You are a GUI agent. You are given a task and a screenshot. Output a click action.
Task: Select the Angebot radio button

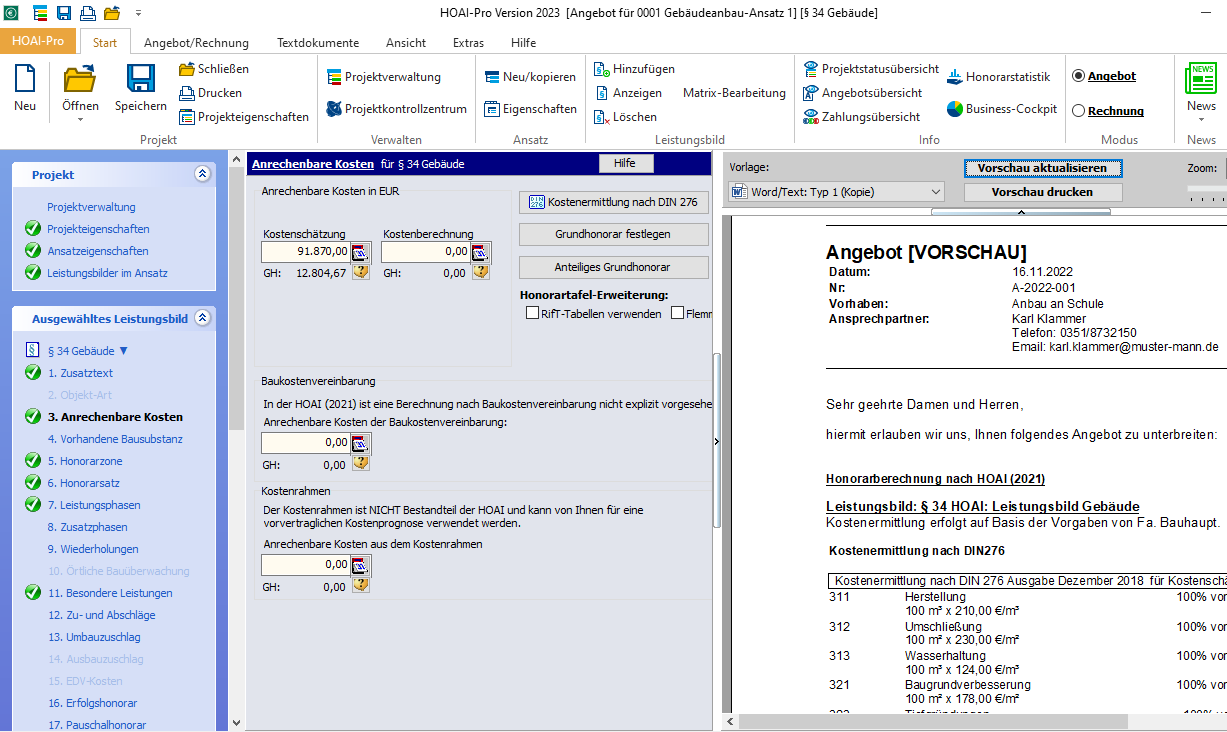tap(1078, 76)
